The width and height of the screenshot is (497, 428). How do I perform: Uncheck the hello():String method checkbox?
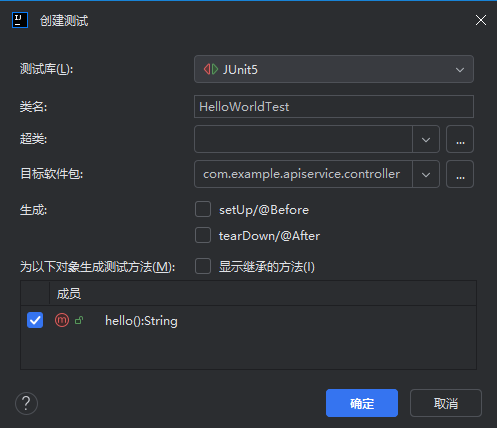click(x=35, y=320)
